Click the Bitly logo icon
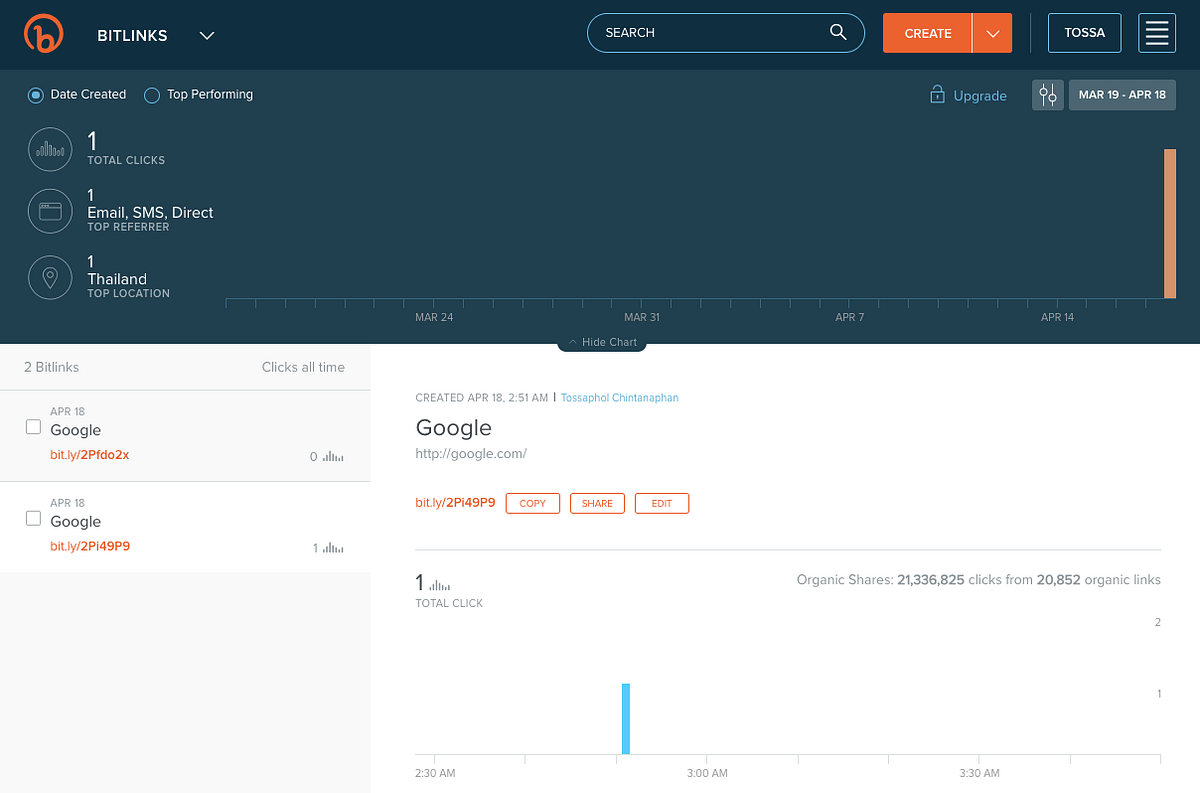 tap(43, 33)
